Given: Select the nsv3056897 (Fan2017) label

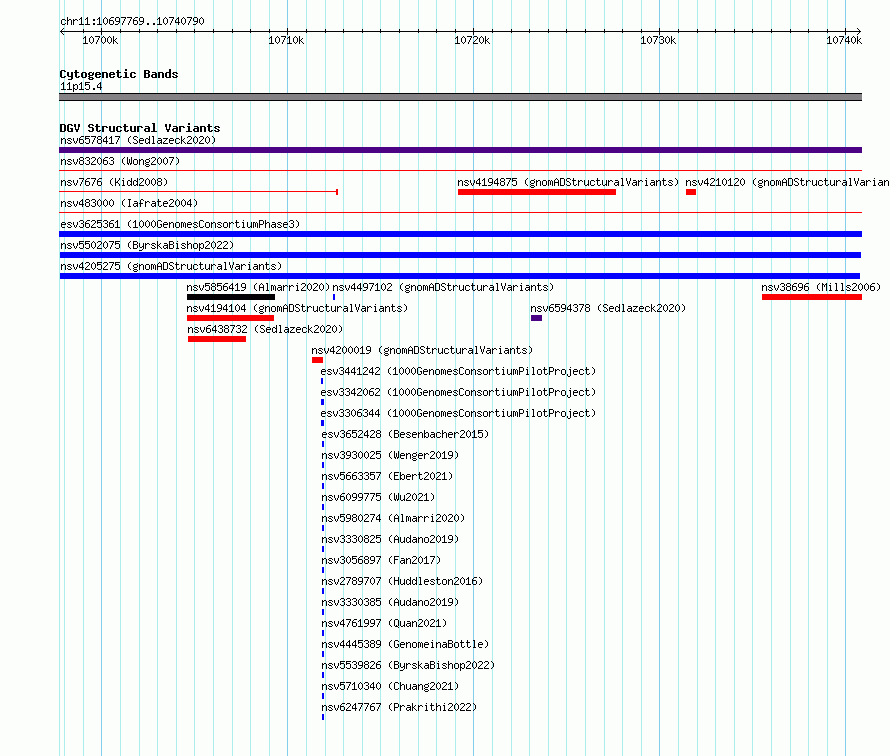Looking at the screenshot, I should tap(381, 560).
